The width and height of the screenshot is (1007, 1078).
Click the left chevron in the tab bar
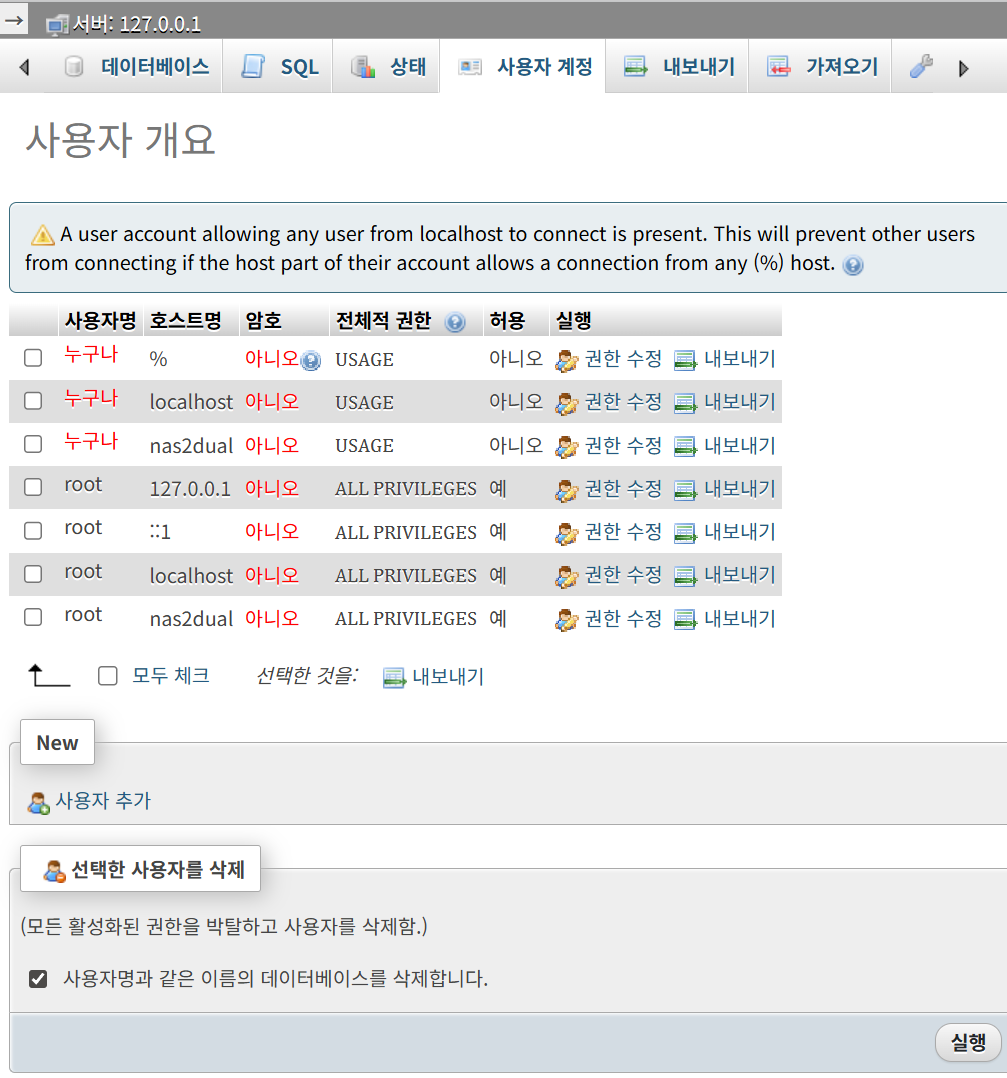22,66
